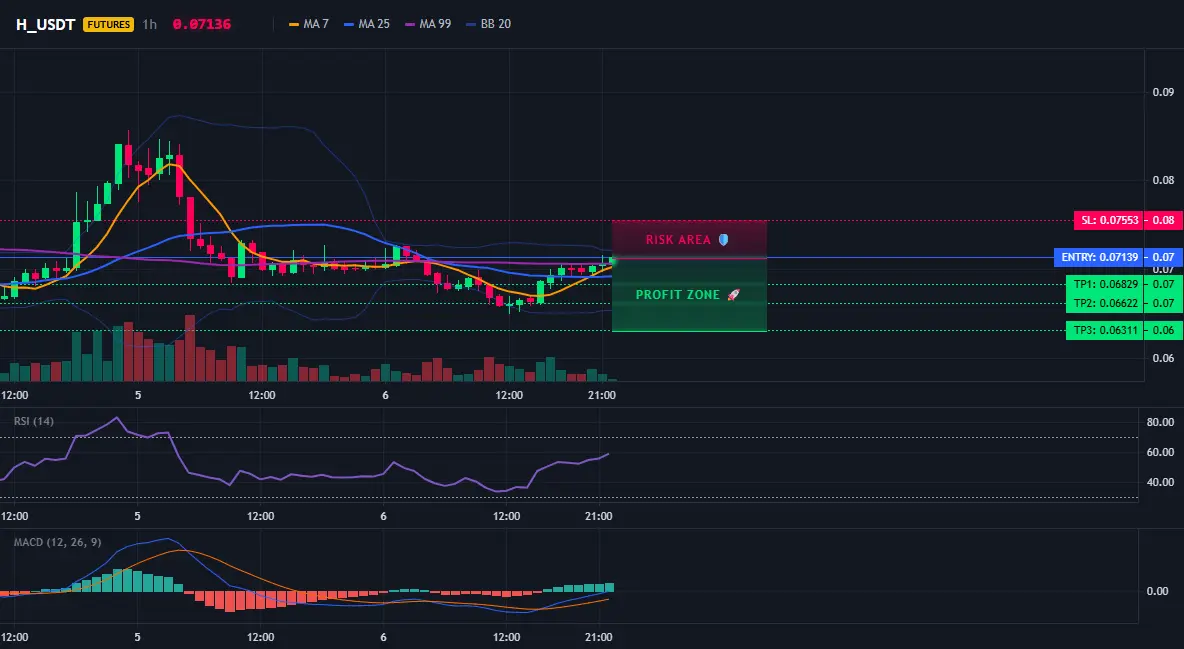The image size is (1184, 649).
Task: Toggle the MA 25 legend item
Action: [x=367, y=24]
